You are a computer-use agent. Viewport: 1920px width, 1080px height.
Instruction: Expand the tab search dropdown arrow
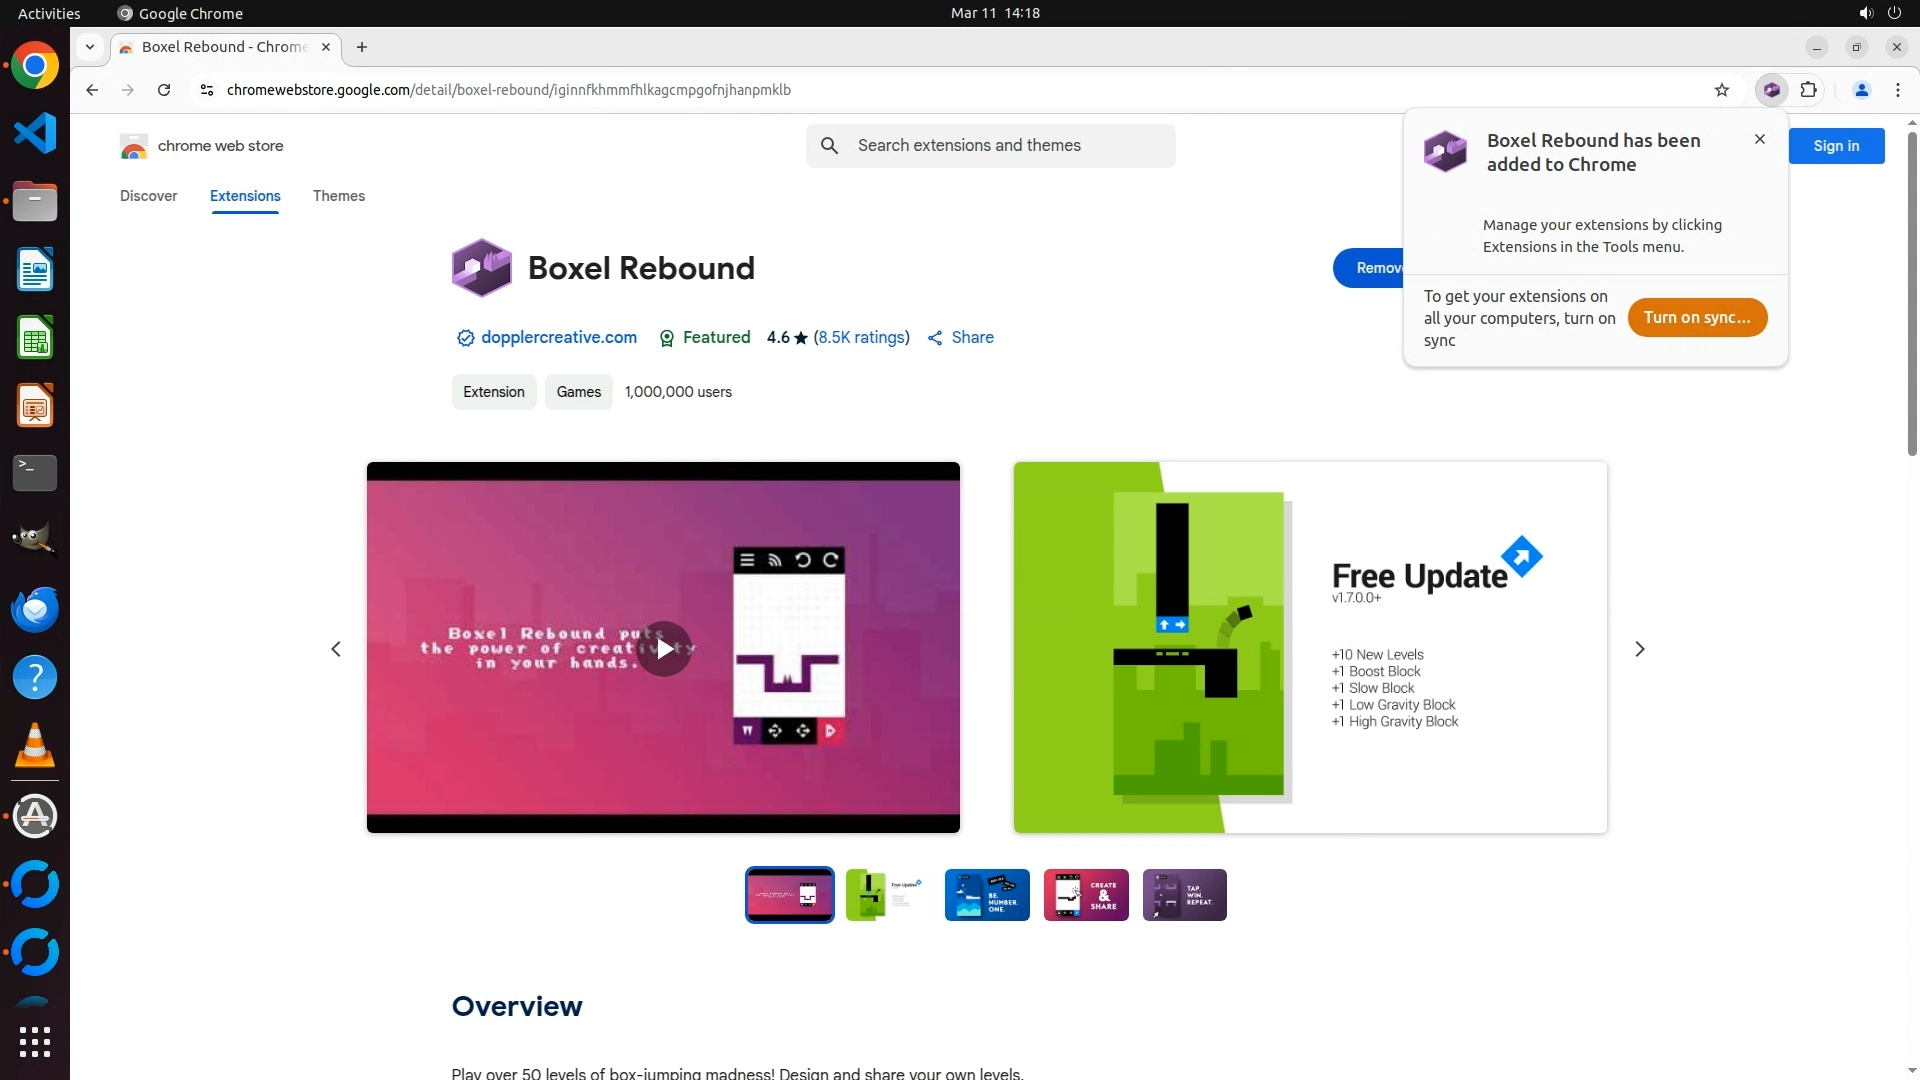(90, 47)
